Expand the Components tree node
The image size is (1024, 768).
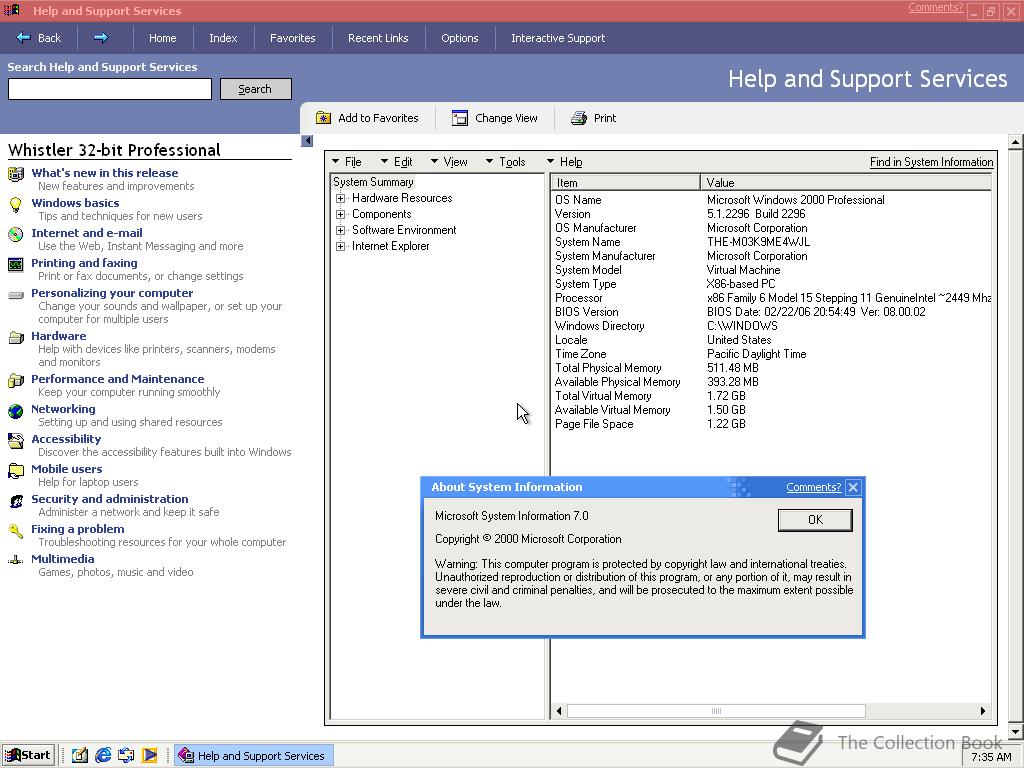coord(340,214)
